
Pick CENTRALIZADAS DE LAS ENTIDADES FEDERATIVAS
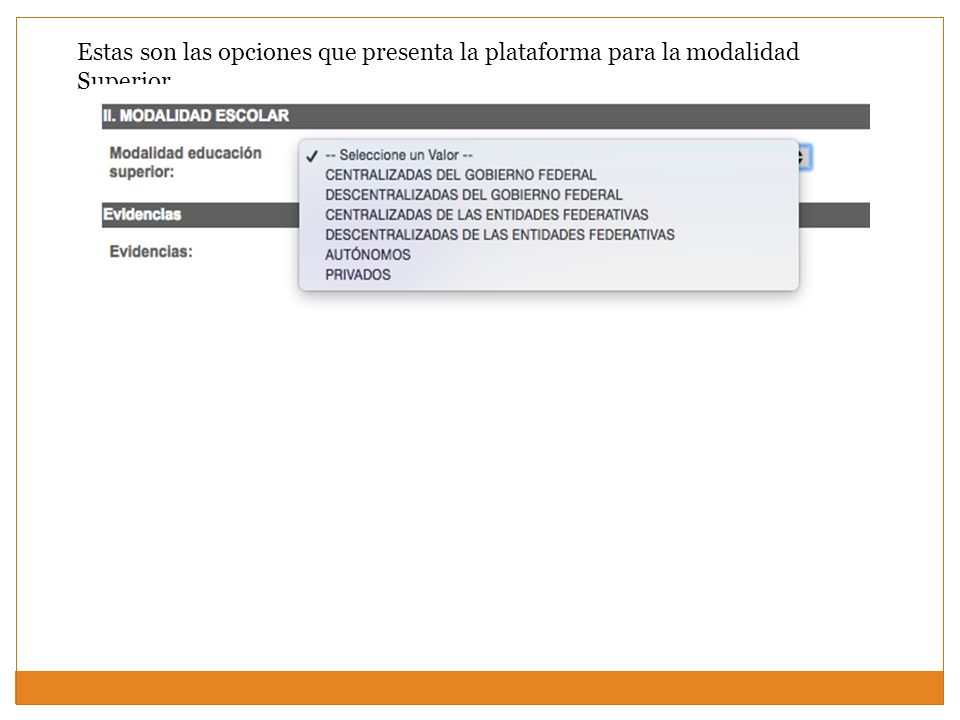coord(549,215)
